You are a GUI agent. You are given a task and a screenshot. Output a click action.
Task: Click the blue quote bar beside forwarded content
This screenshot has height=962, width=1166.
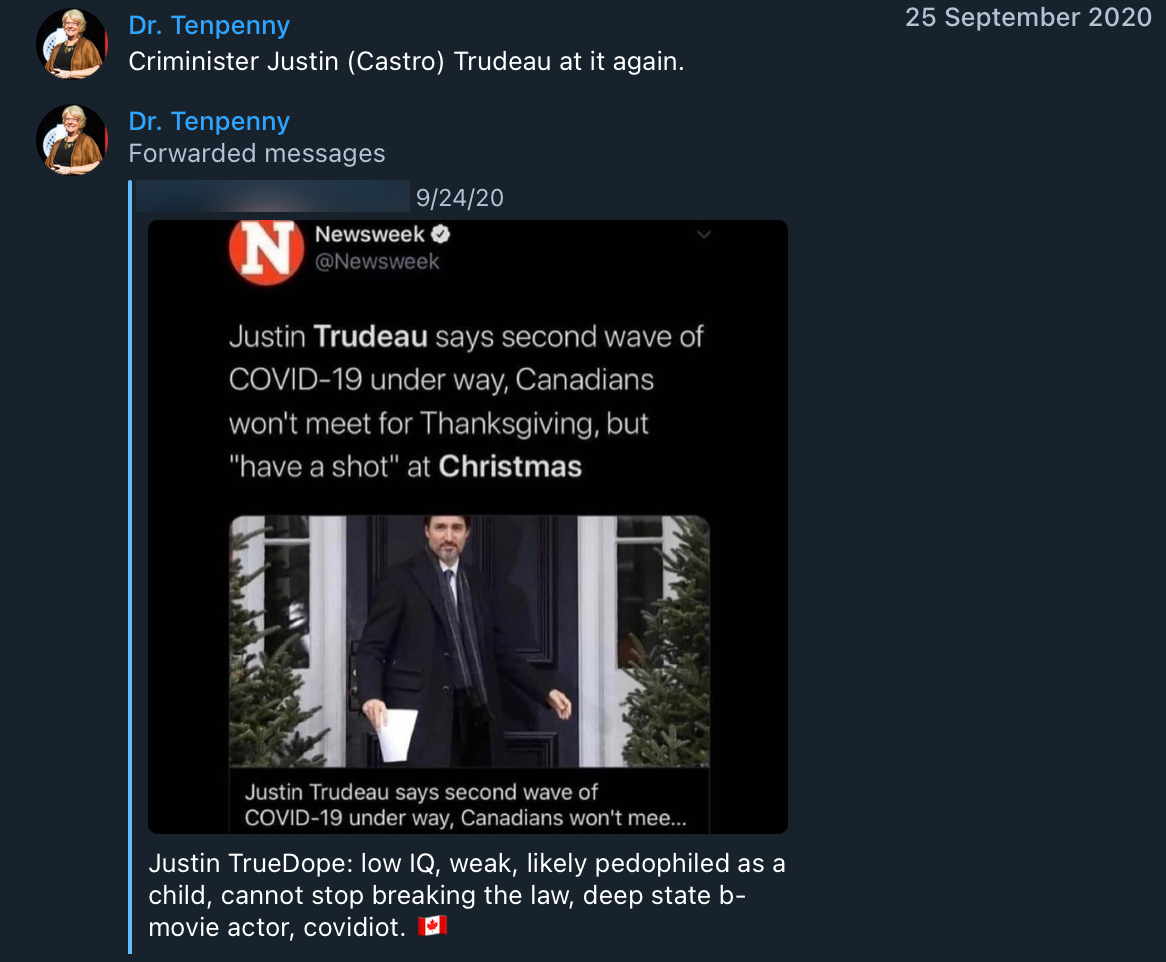(x=131, y=560)
